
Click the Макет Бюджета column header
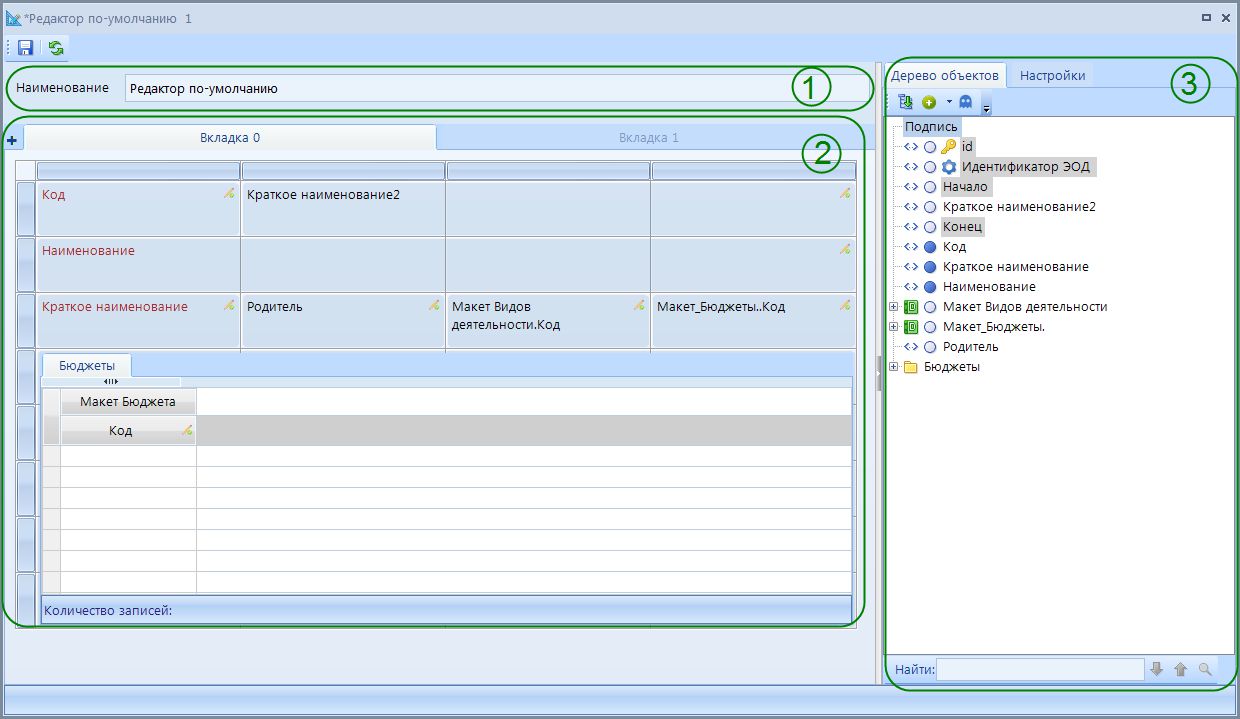coord(128,402)
